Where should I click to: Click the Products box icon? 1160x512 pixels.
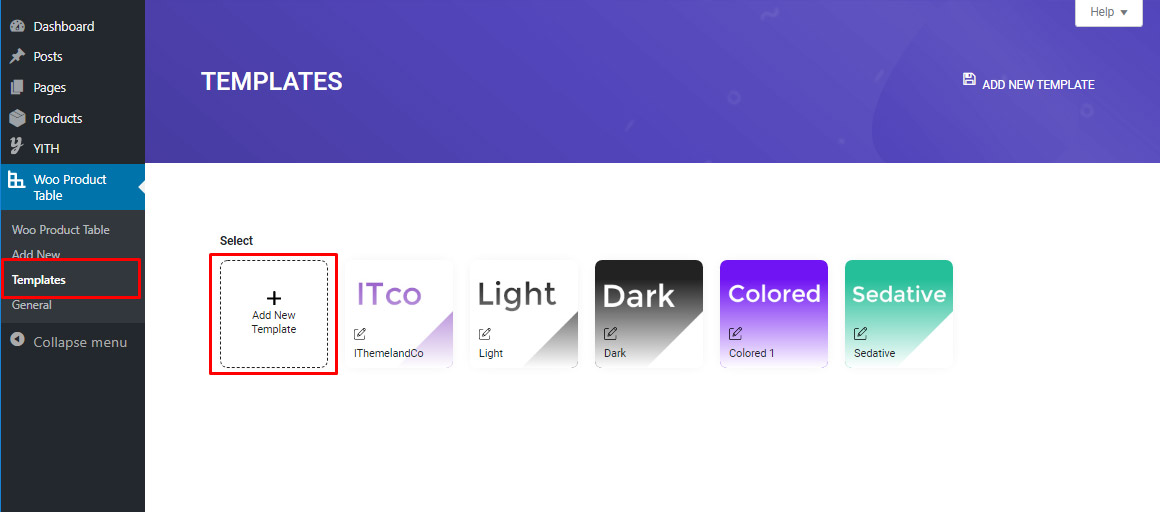tap(17, 118)
